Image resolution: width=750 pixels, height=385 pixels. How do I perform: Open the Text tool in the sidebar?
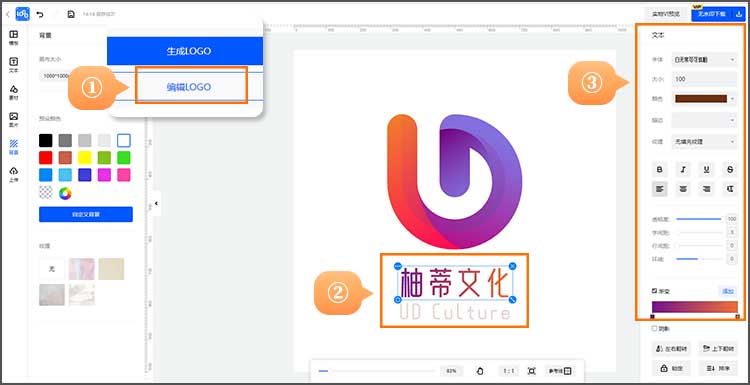pyautogui.click(x=14, y=65)
